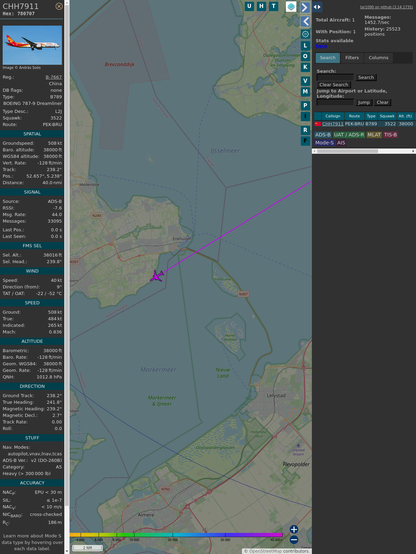Click the 'Image © András Soós' credit
This screenshot has height=554, width=416.
[22, 67]
